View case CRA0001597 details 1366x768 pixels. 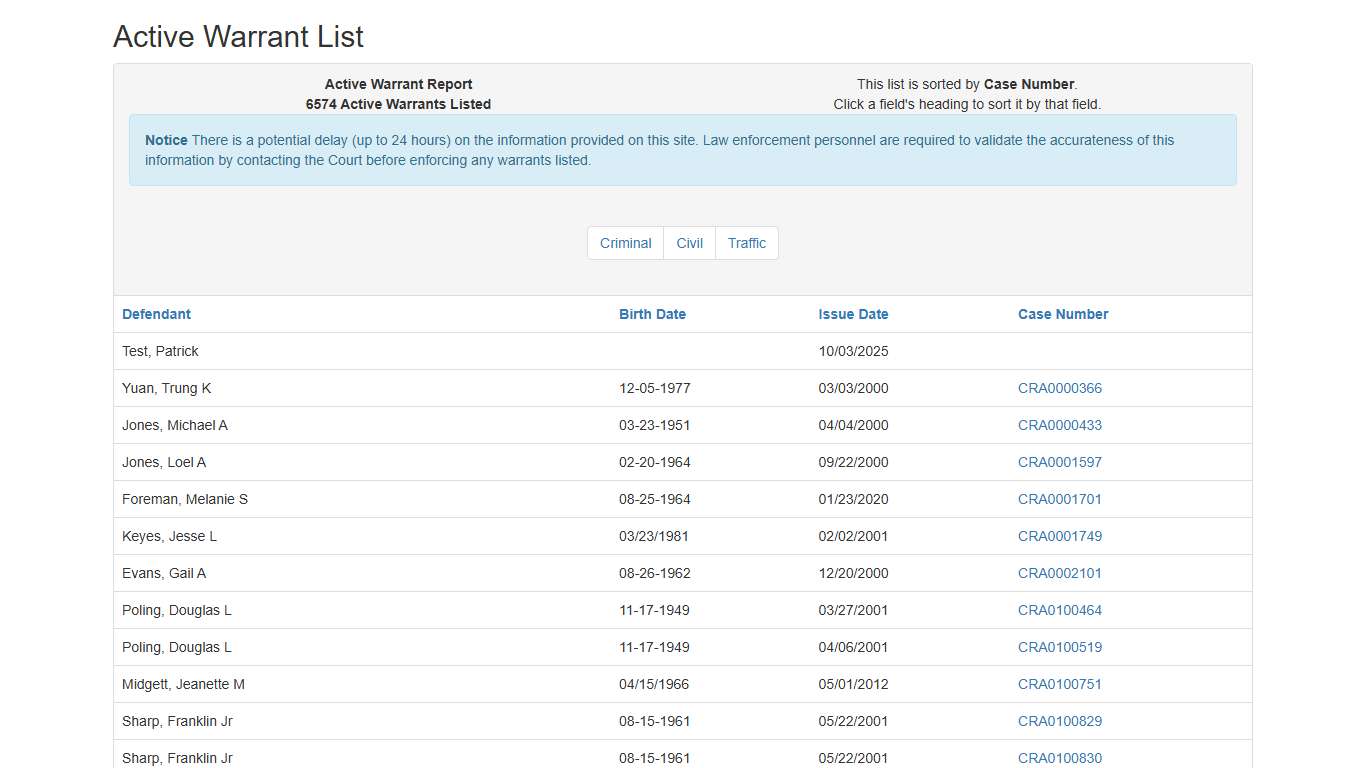[x=1059, y=462]
